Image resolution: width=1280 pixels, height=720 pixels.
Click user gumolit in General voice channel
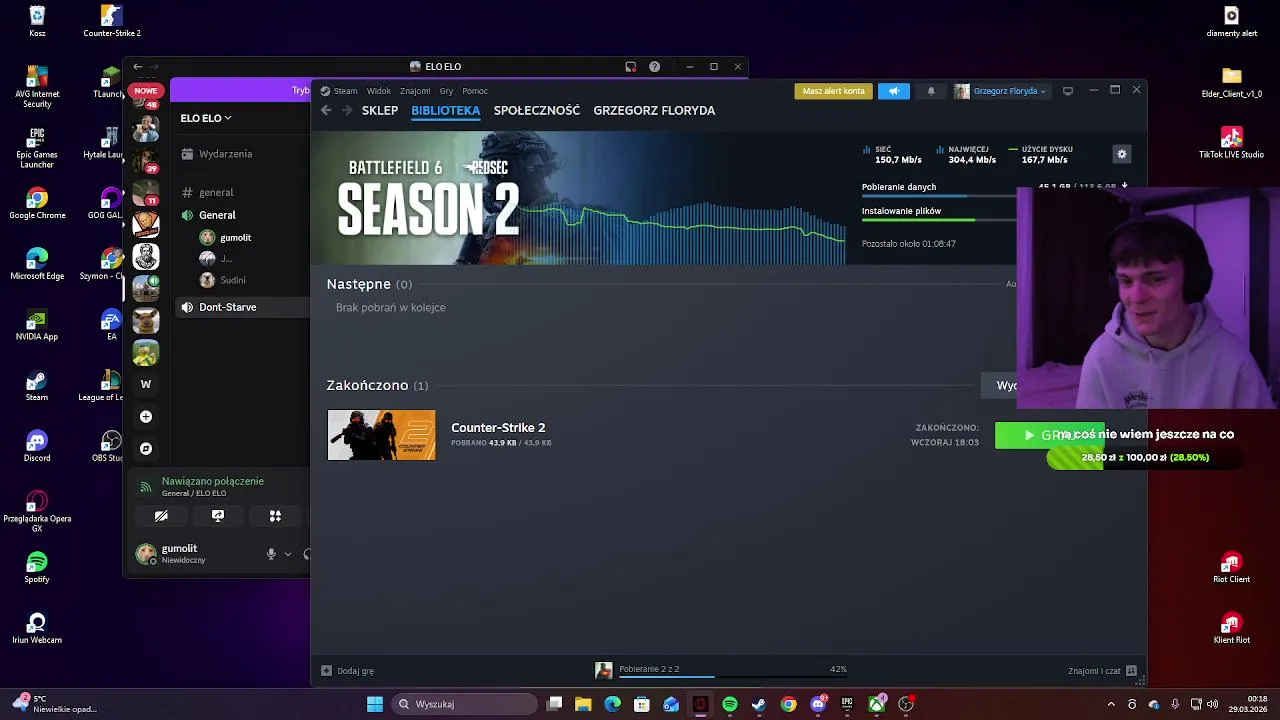tap(235, 238)
